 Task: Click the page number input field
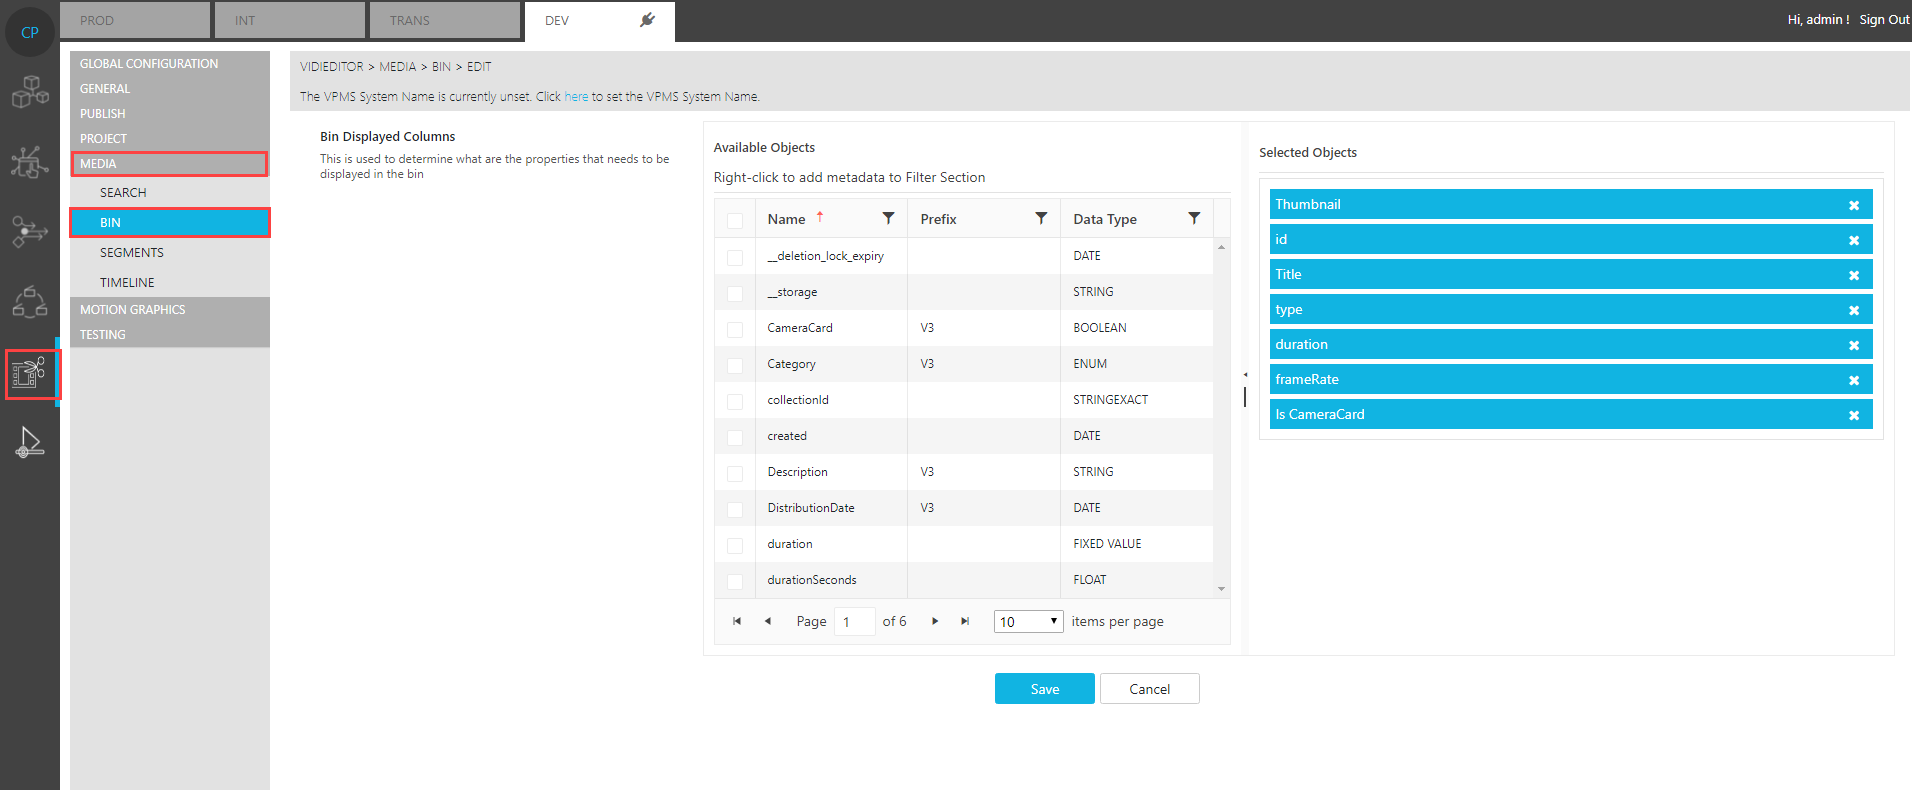tap(854, 621)
